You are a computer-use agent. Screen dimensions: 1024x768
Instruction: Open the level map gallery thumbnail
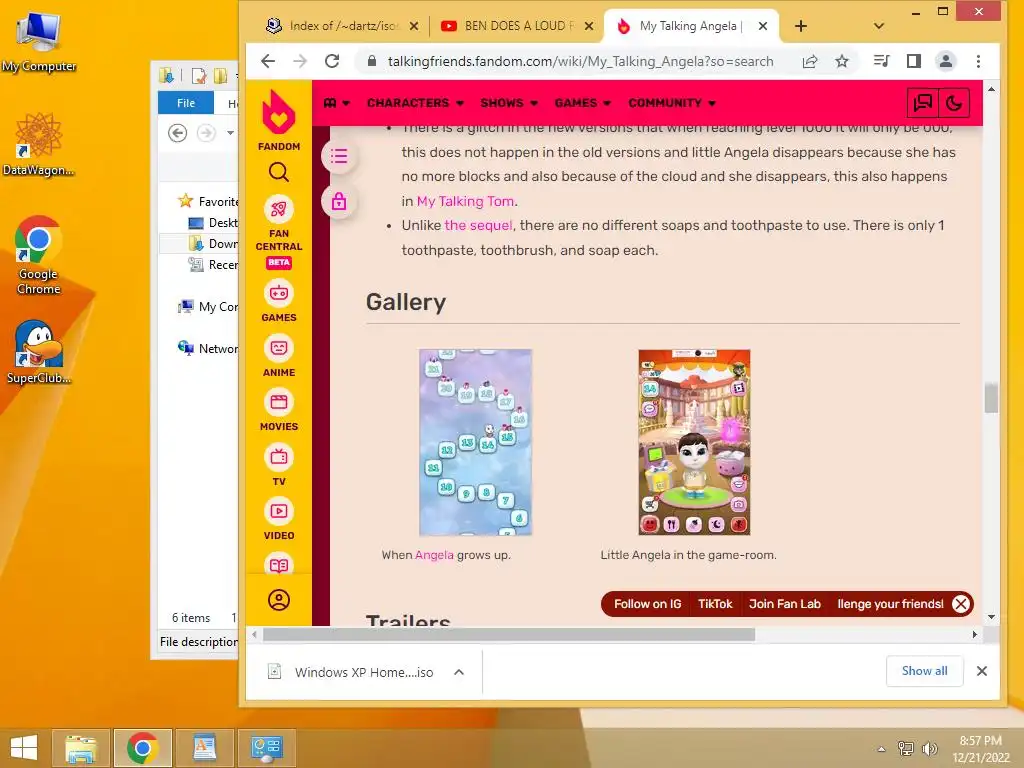coord(475,442)
